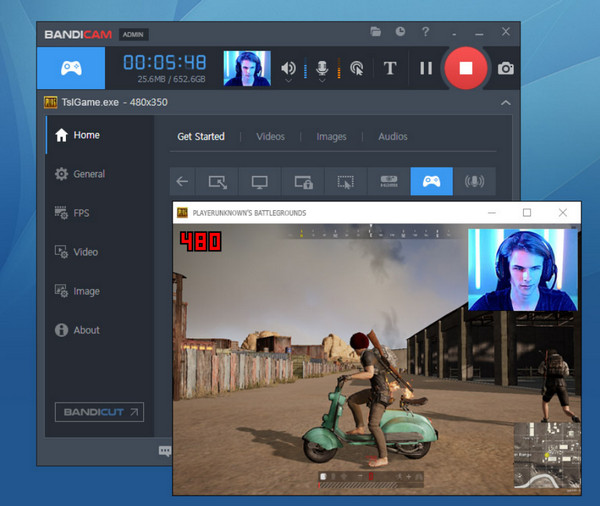
Task: Click the microphone volume level meter
Action: point(339,68)
